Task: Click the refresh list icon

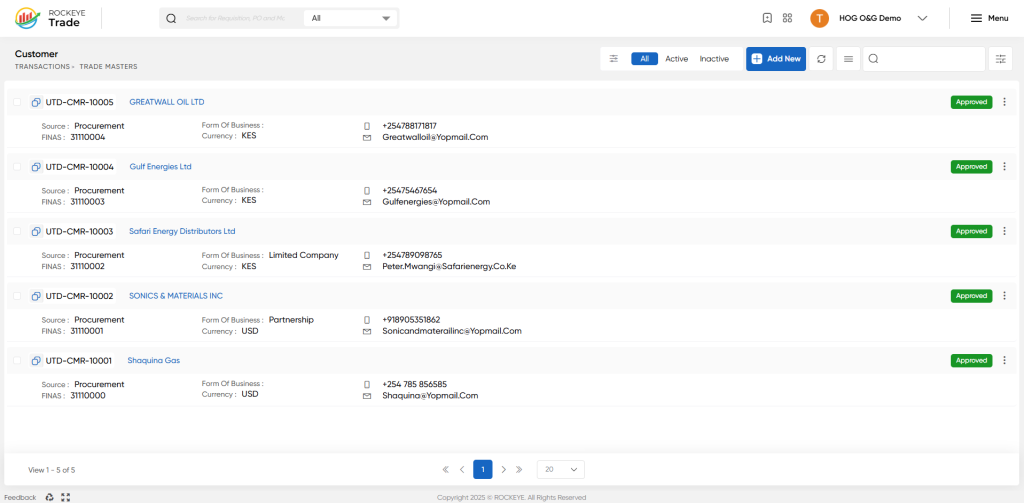Action: 821,59
